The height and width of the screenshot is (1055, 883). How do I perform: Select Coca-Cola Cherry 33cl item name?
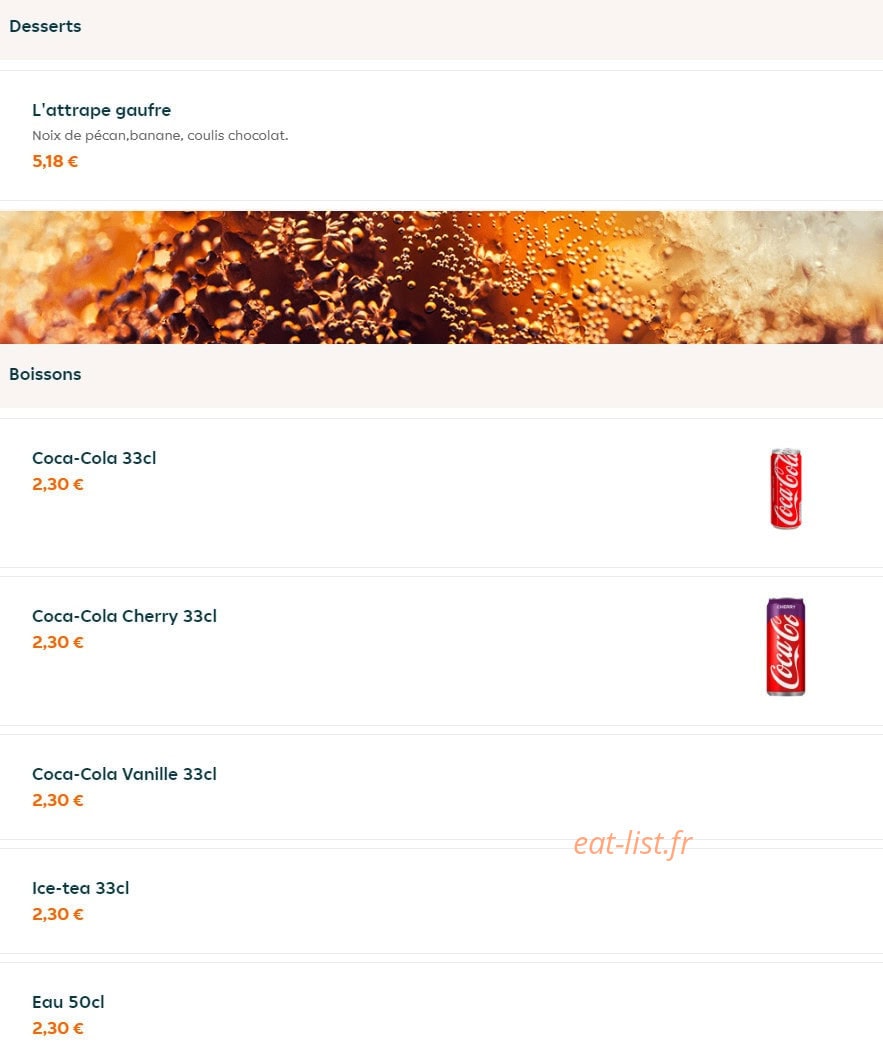point(125,616)
